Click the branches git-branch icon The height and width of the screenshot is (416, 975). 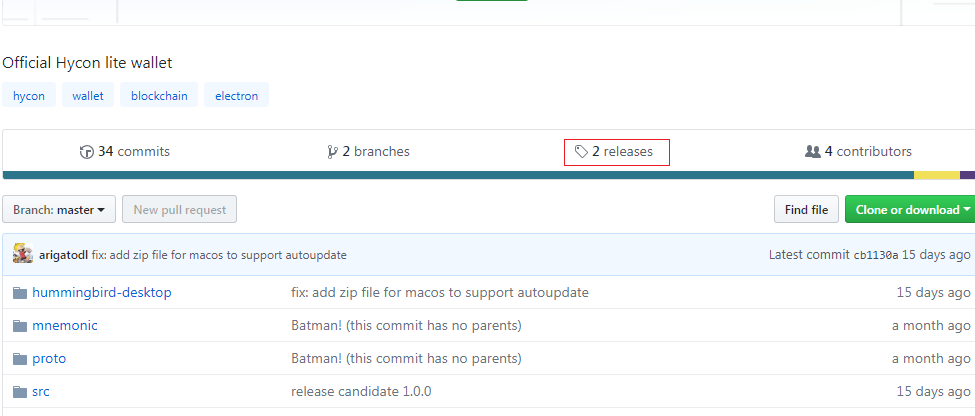pyautogui.click(x=332, y=152)
